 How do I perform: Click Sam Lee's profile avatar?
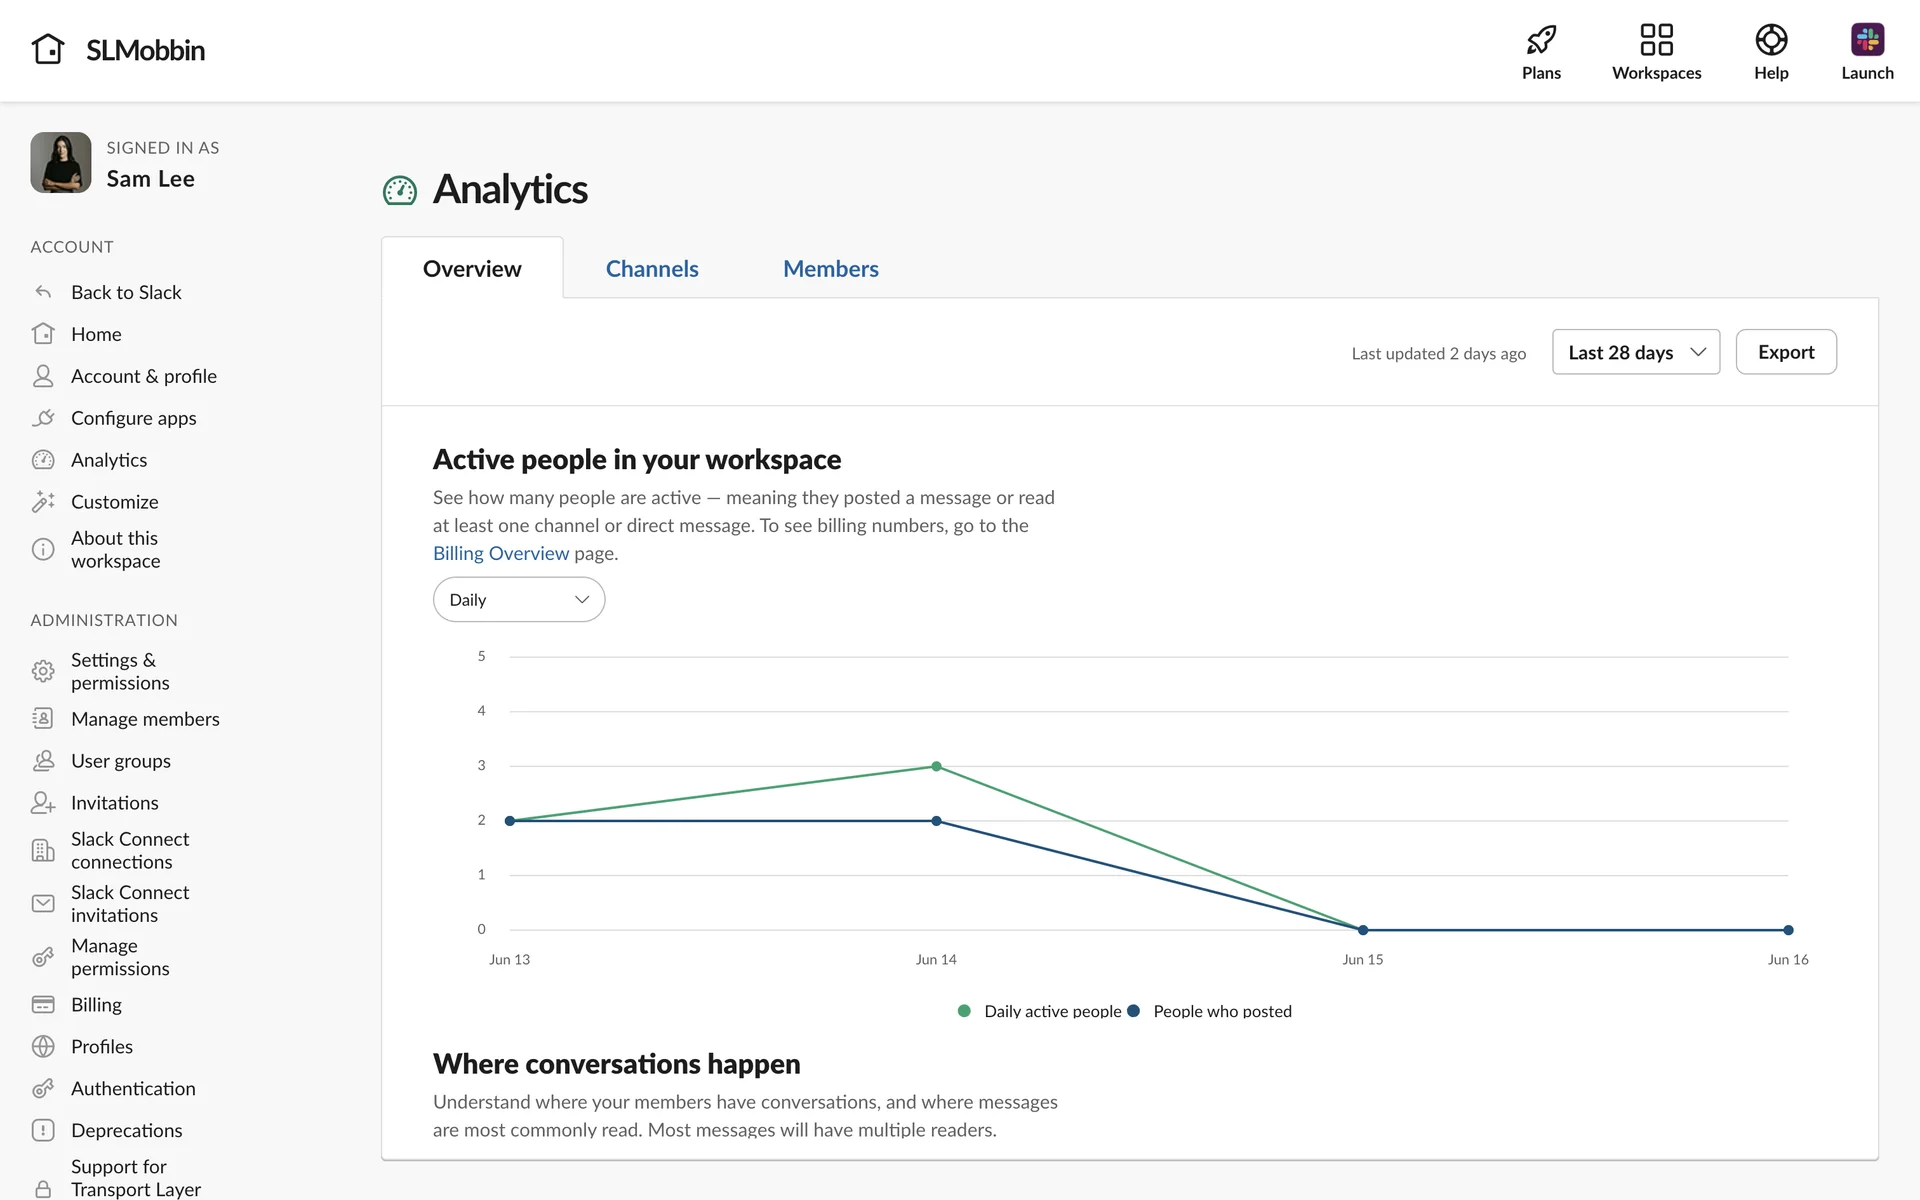(x=61, y=162)
